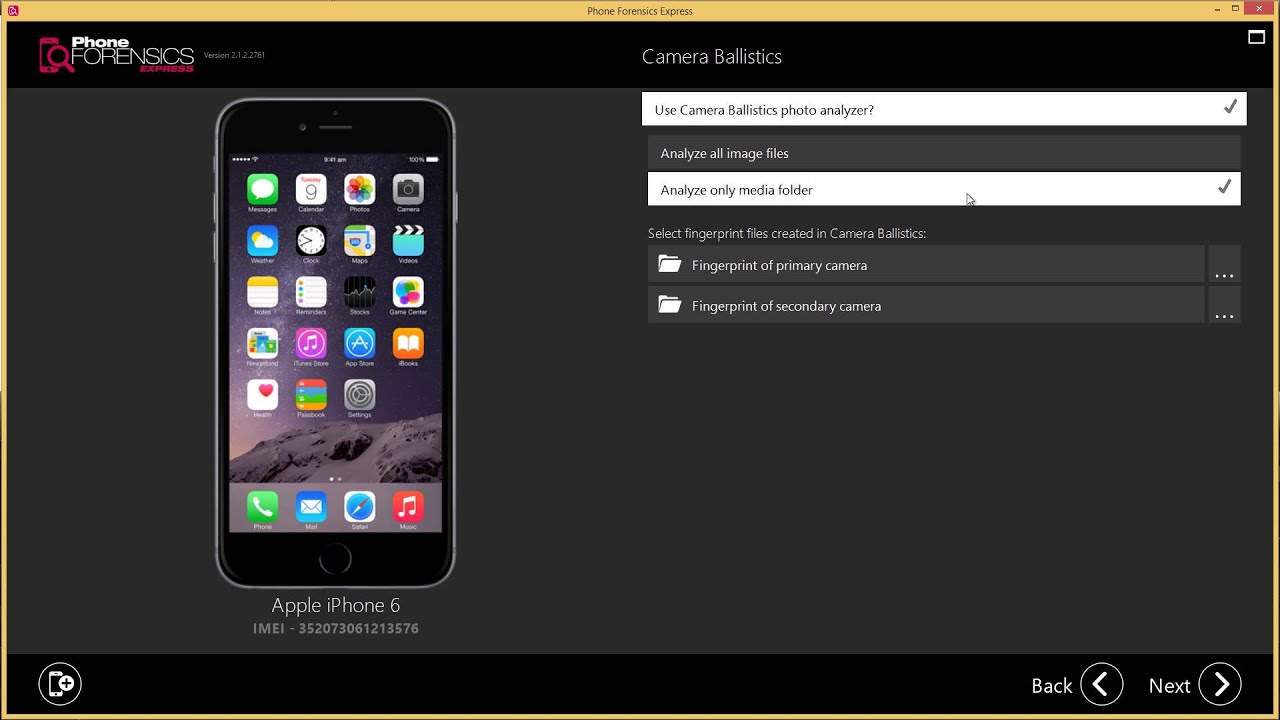The height and width of the screenshot is (720, 1280).
Task: Click the app icon in the title bar
Action: 13,11
